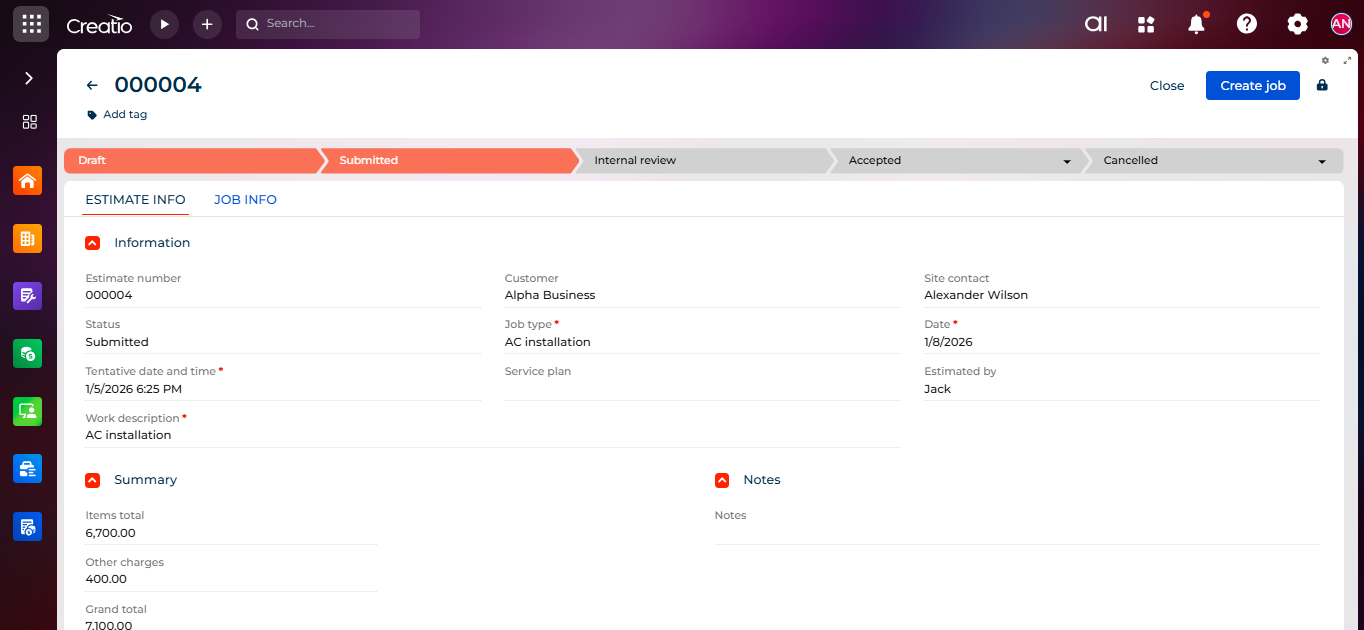Image resolution: width=1364 pixels, height=630 pixels.
Task: Click the lock icon beside Create job
Action: 1322,85
